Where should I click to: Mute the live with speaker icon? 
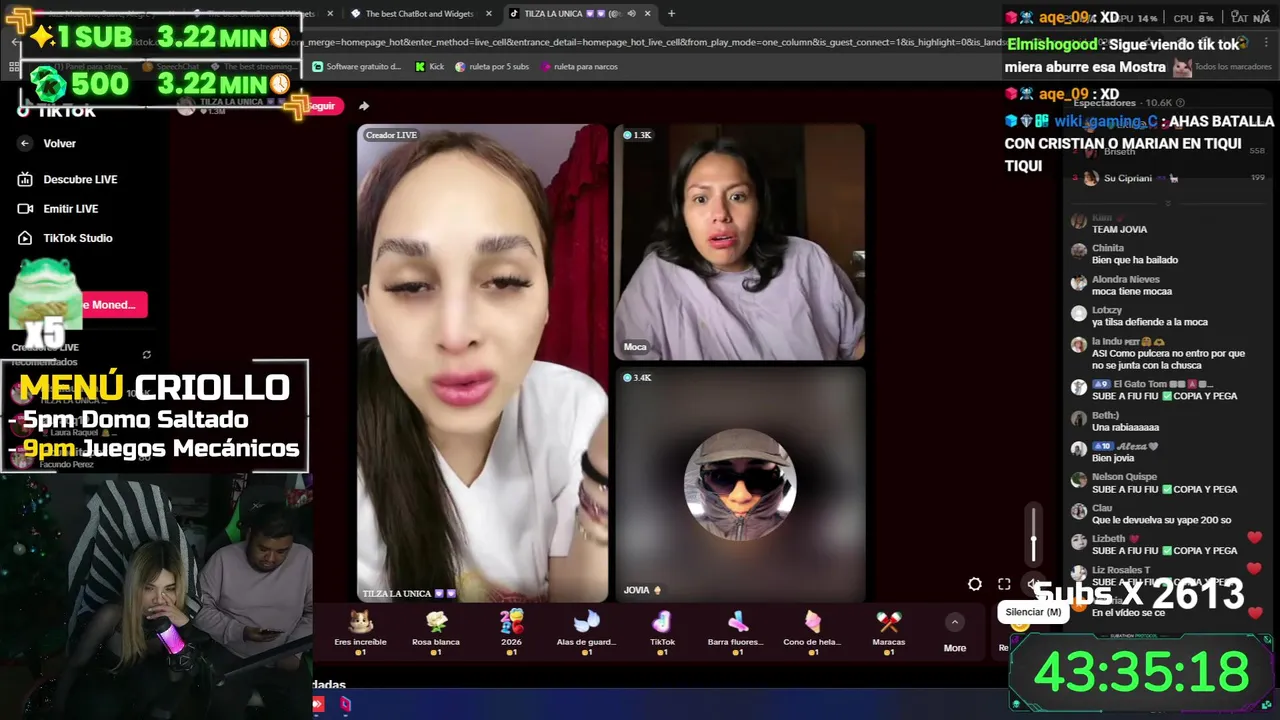[1034, 584]
